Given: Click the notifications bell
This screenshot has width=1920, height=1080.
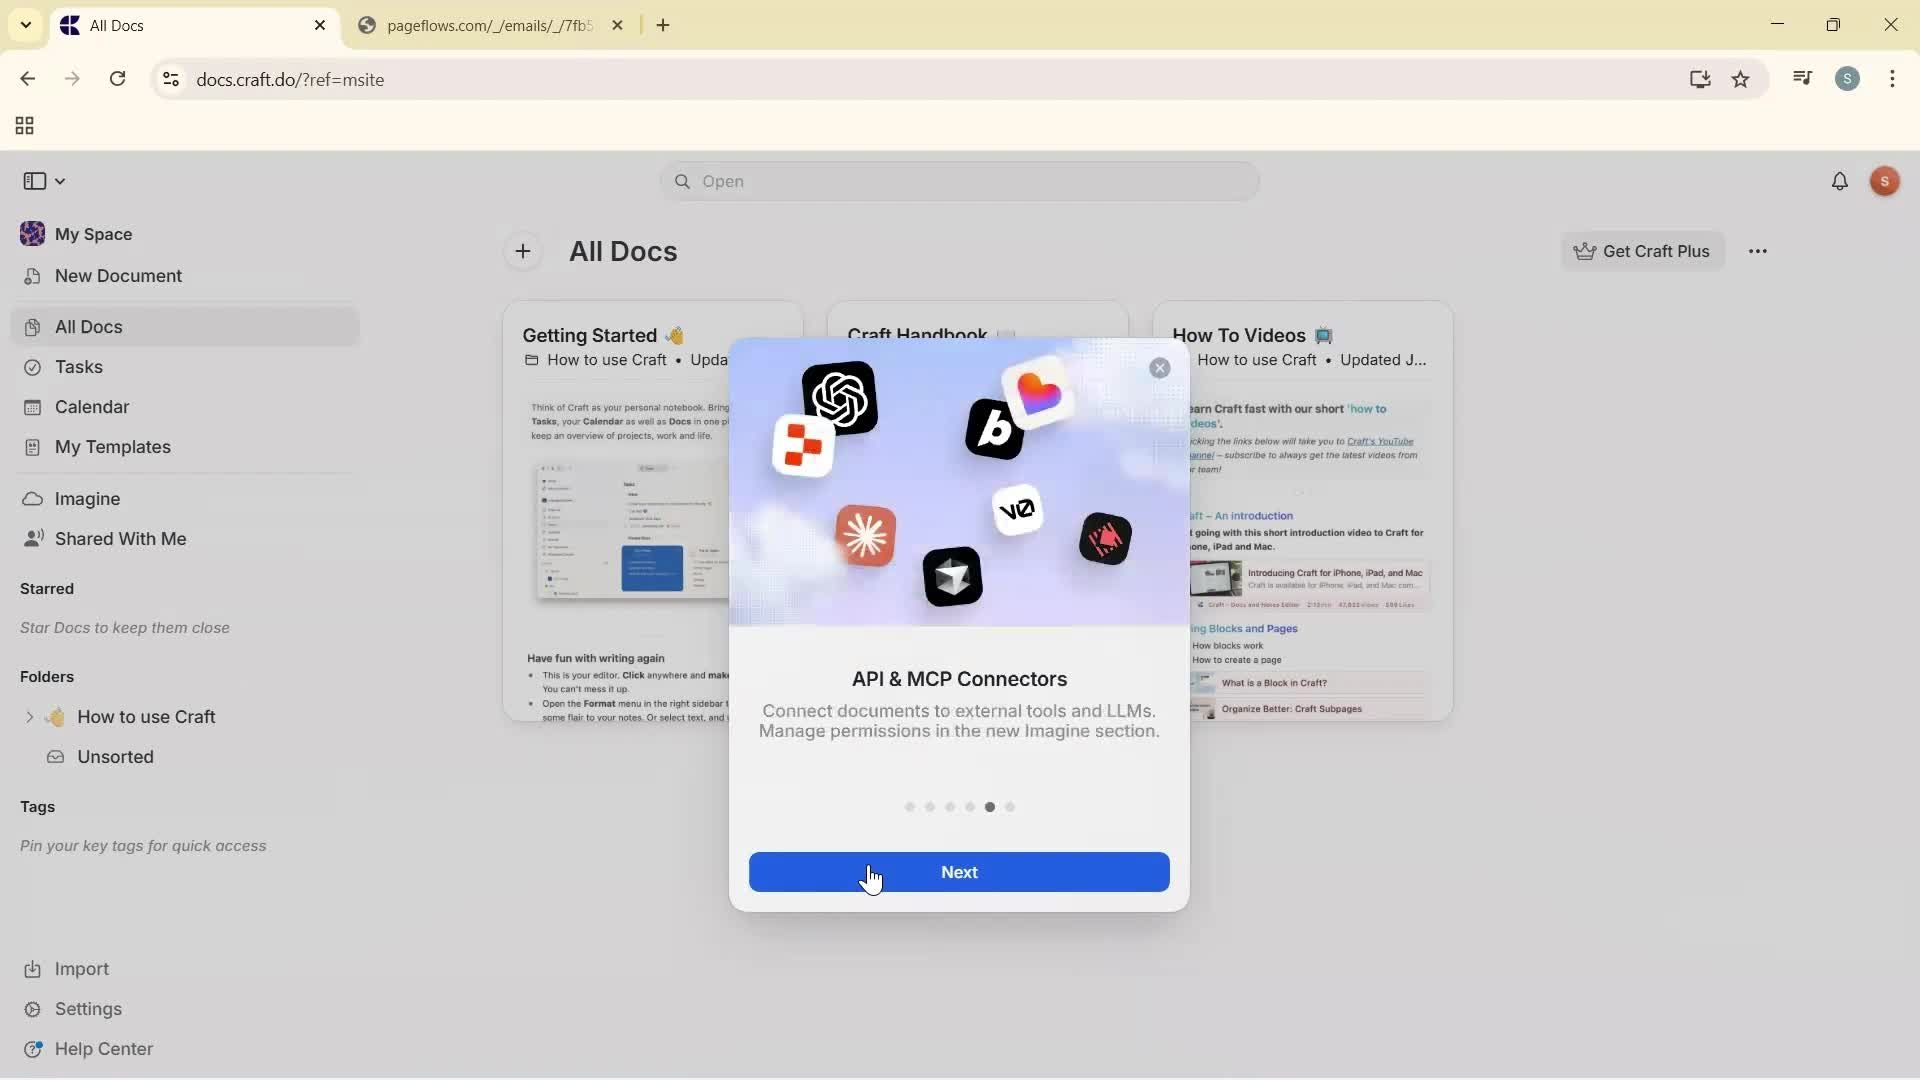Looking at the screenshot, I should click(x=1840, y=181).
